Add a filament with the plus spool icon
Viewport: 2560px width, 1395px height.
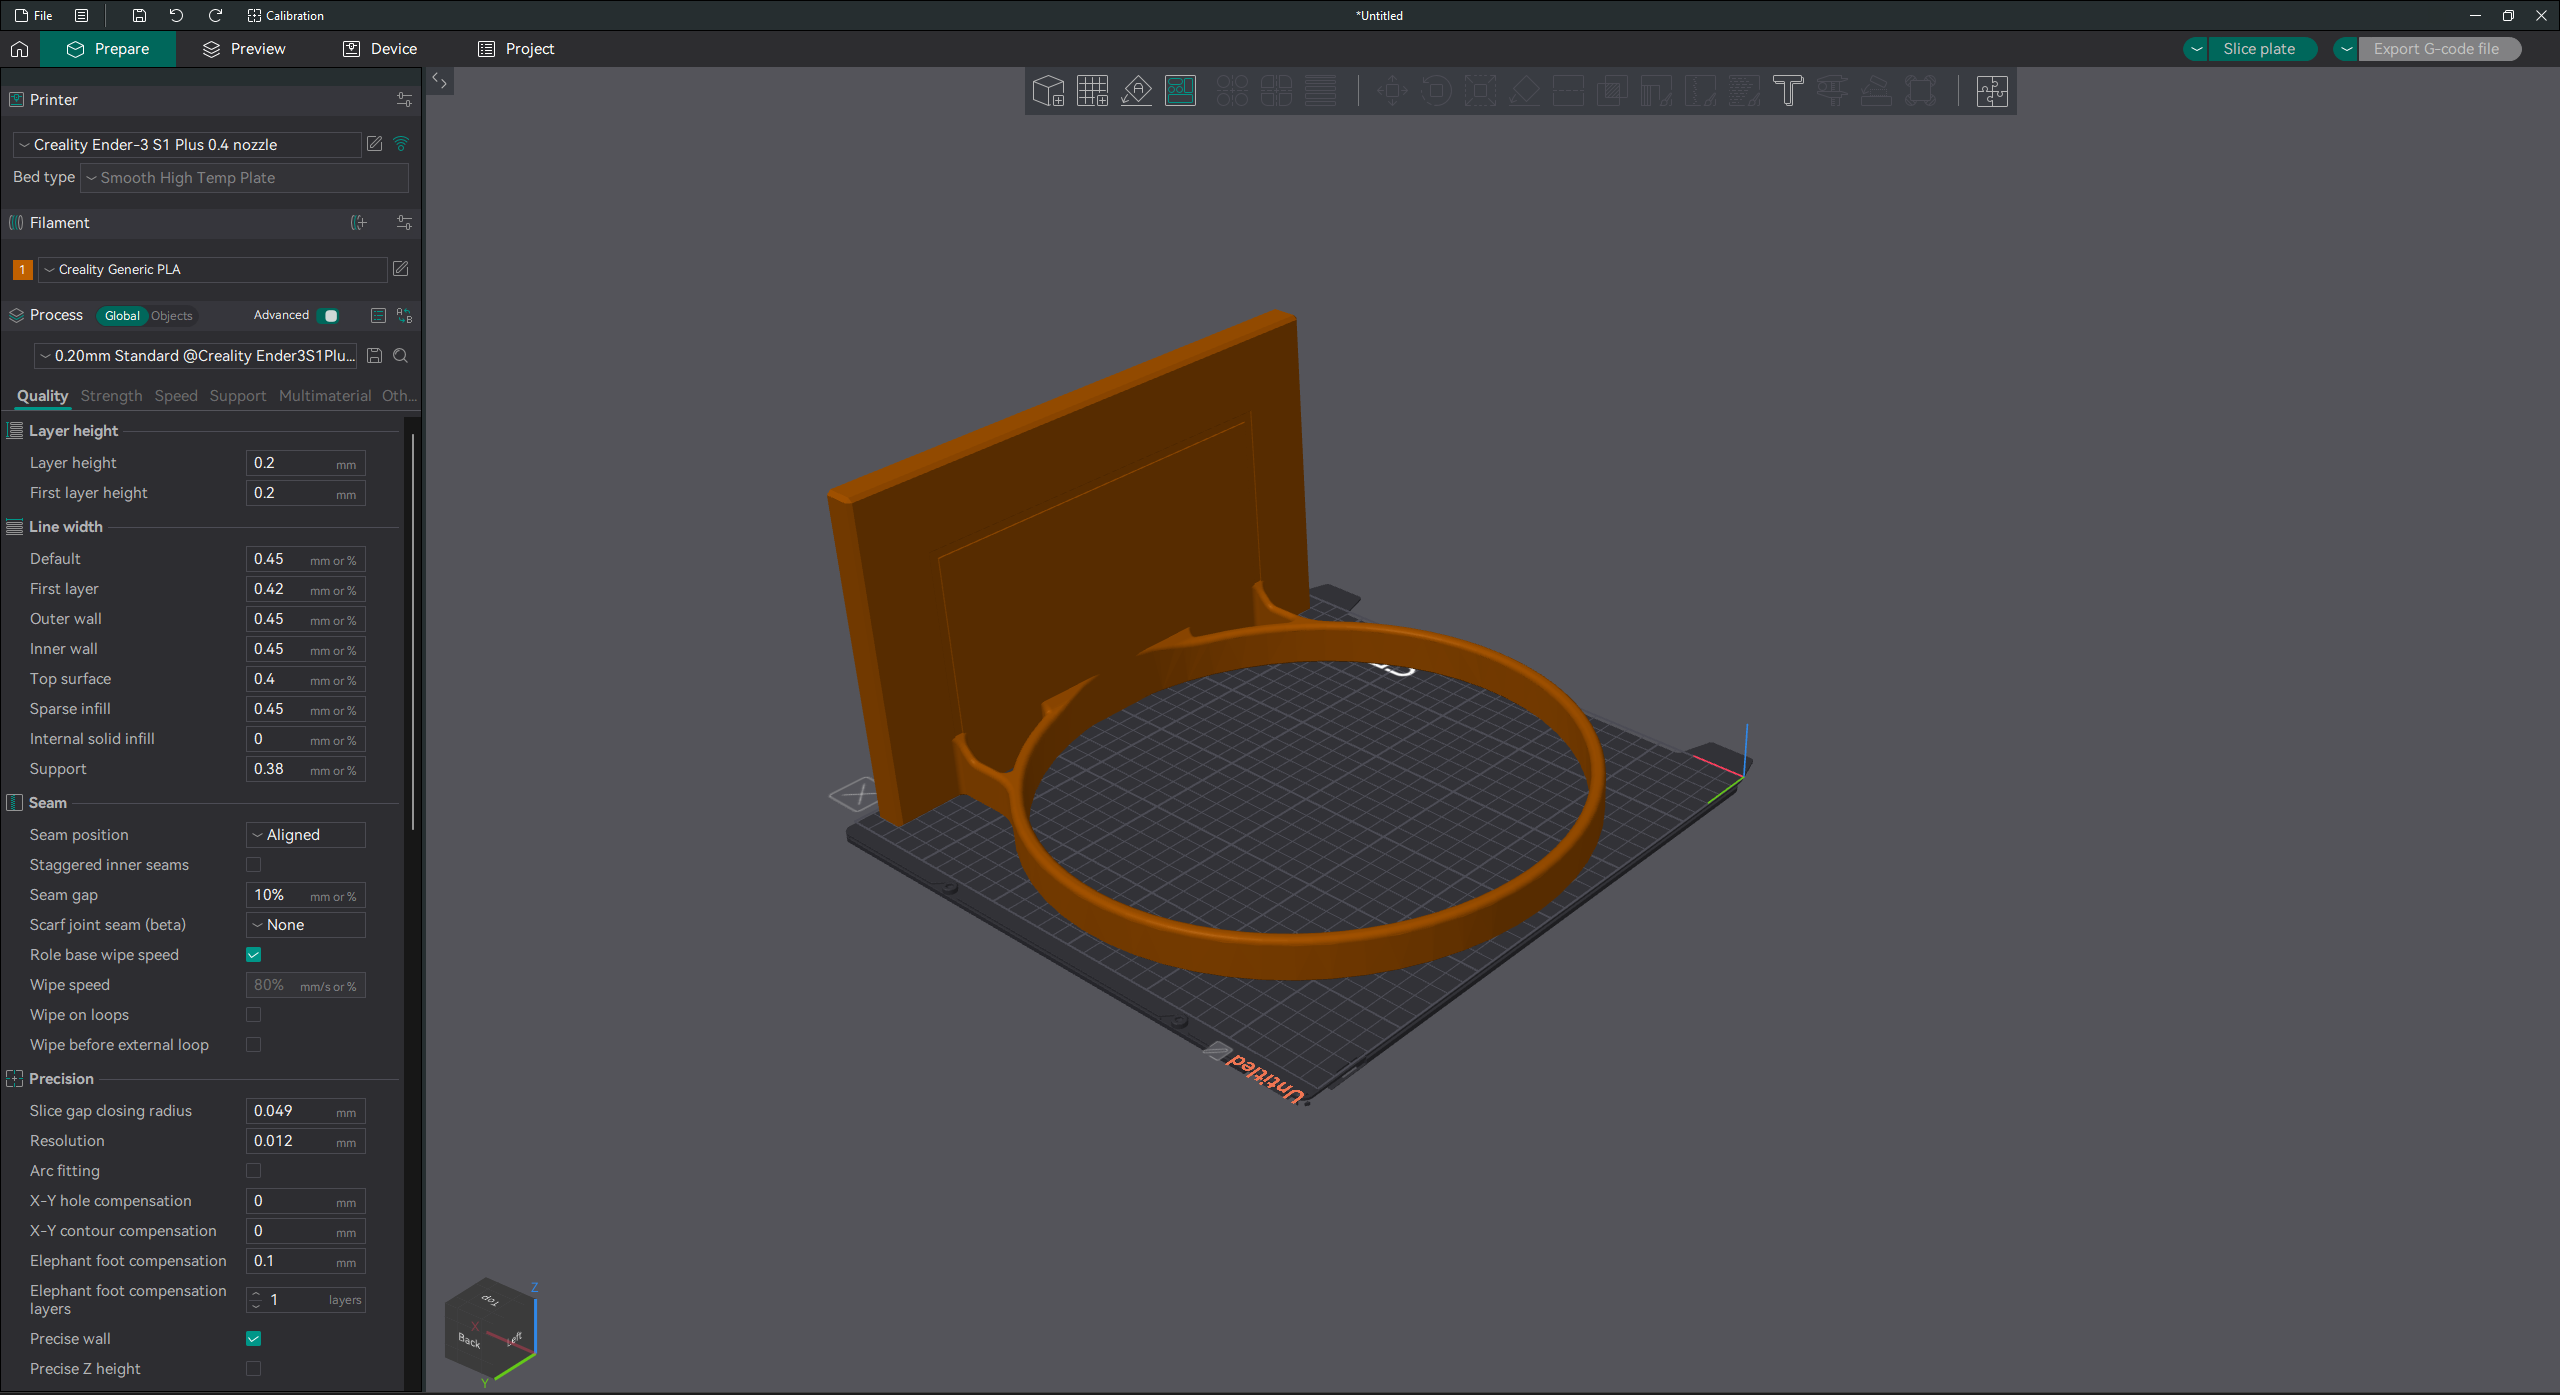[x=359, y=223]
